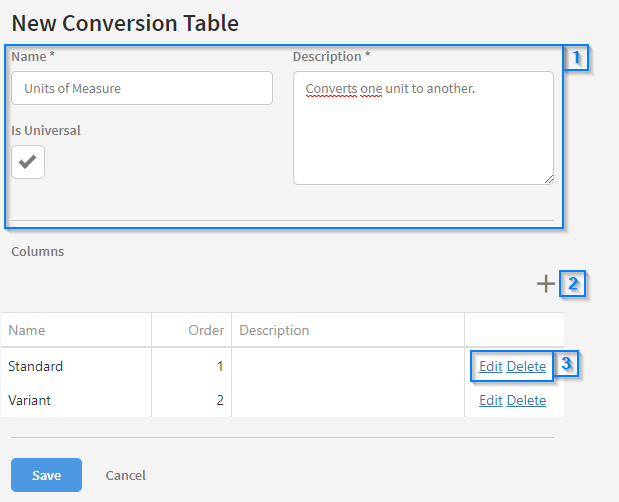Click callout badge number 2
Image resolution: width=619 pixels, height=502 pixels.
point(573,284)
